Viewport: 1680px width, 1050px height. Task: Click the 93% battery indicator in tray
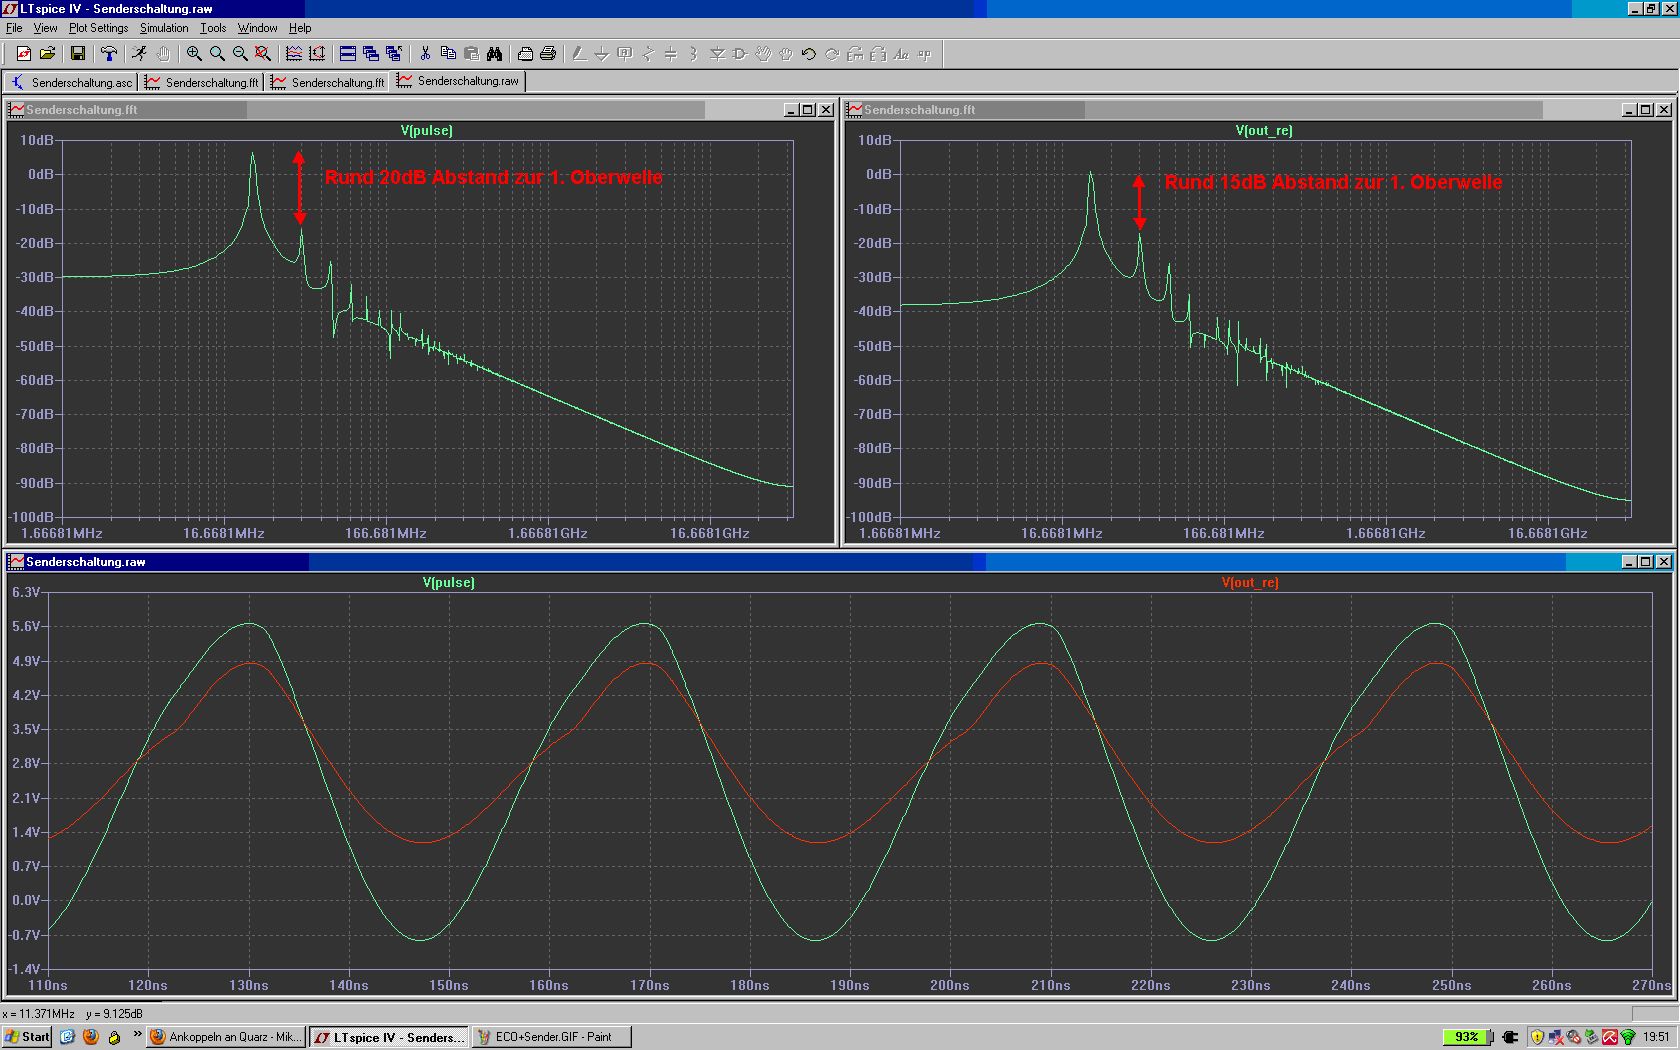[x=1467, y=1037]
